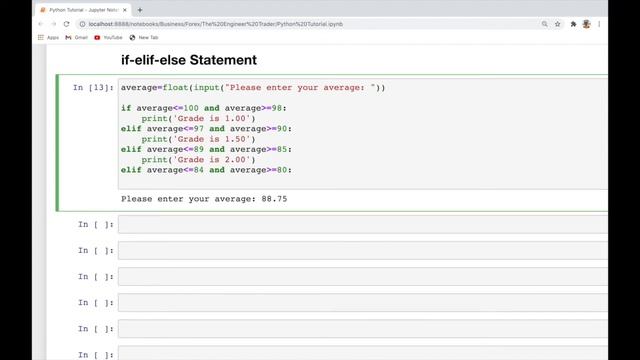Open the Gmail bookmark
640x360 pixels.
tap(77, 37)
